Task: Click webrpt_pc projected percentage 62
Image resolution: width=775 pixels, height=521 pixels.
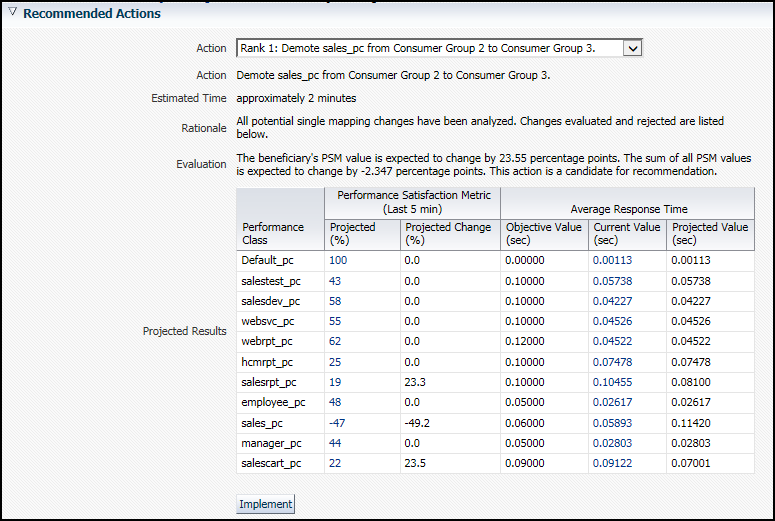Action: point(335,342)
